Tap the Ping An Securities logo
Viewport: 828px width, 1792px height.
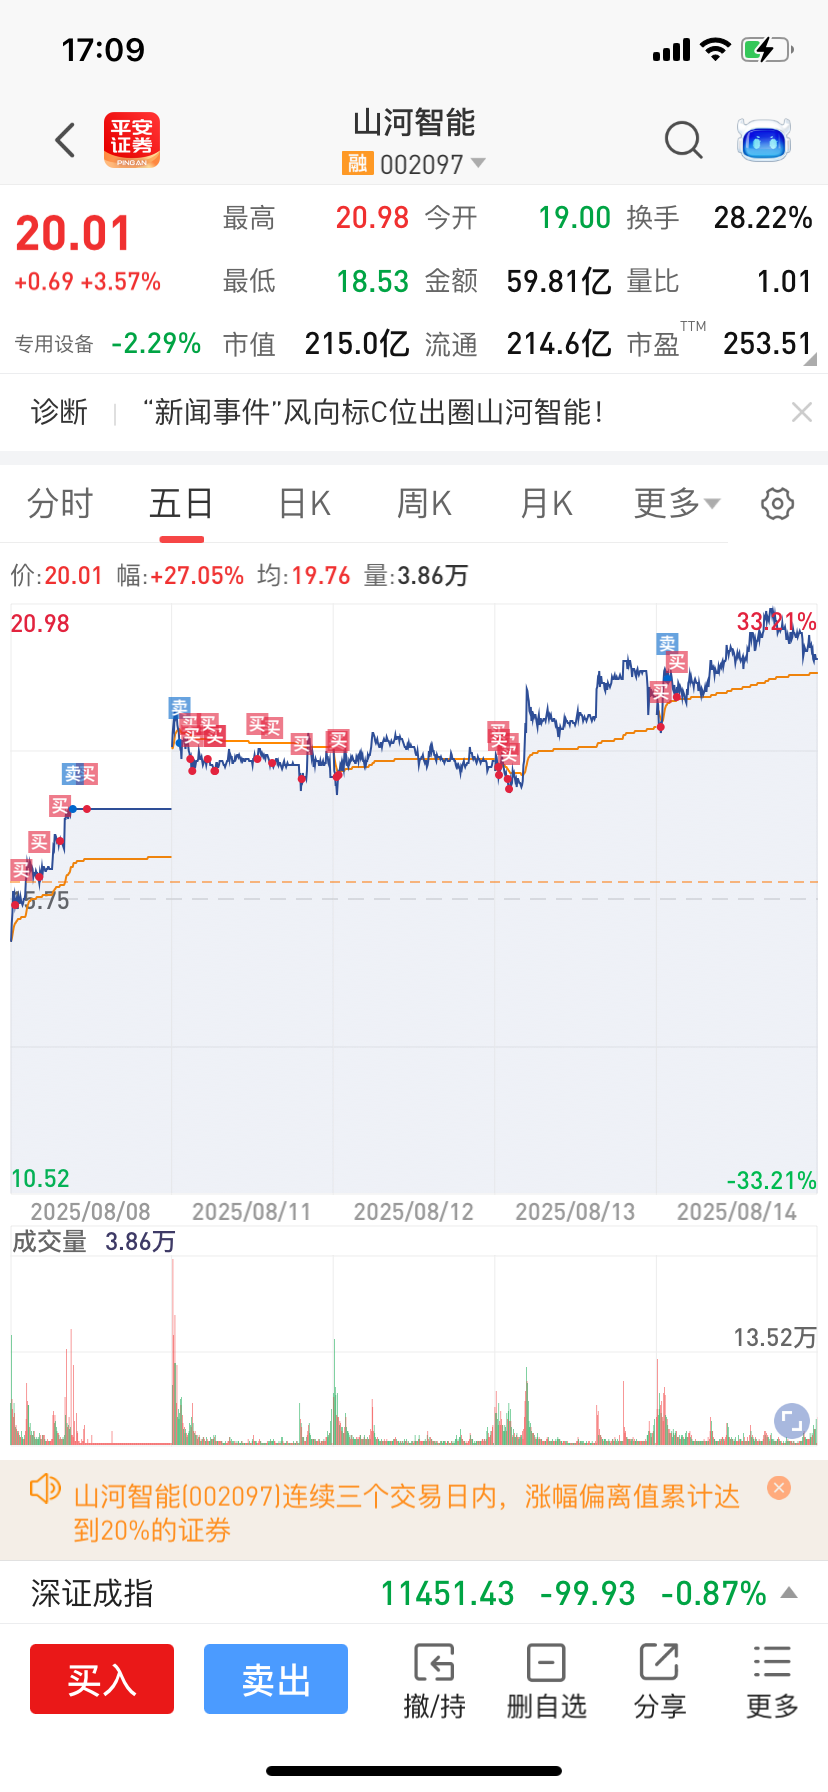(x=132, y=140)
